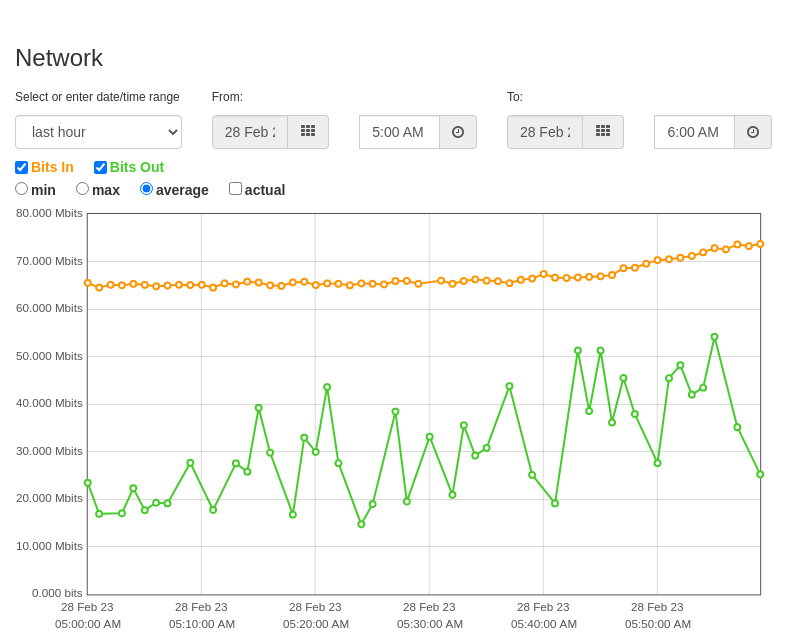Image resolution: width=787 pixels, height=634 pixels.
Task: Click the From time field '5:00 AM'
Action: pyautogui.click(x=400, y=132)
